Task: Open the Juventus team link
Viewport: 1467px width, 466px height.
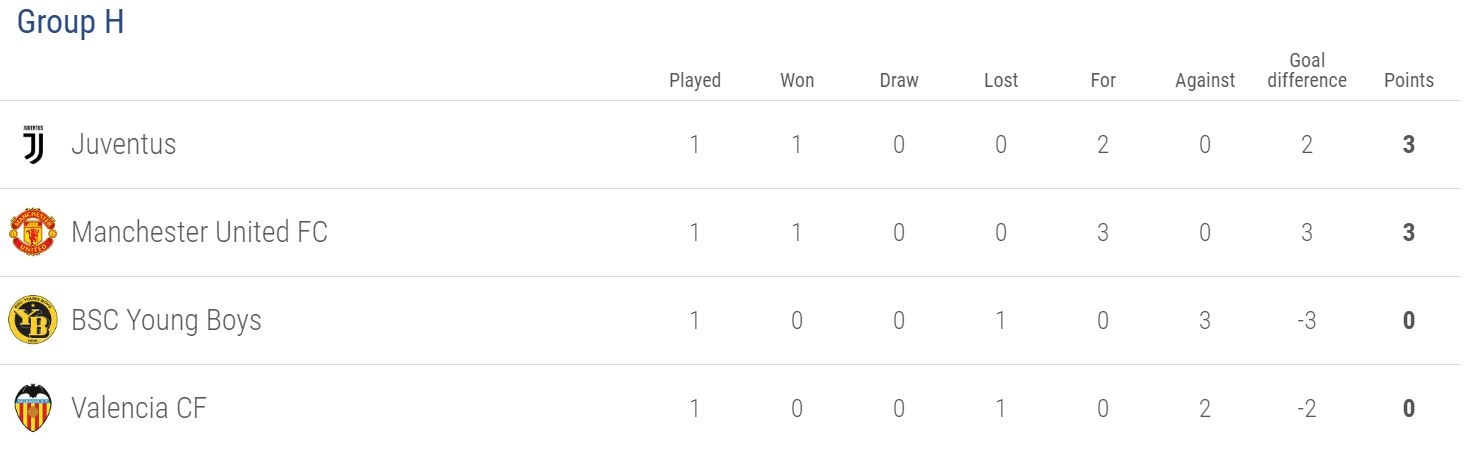Action: coord(124,145)
